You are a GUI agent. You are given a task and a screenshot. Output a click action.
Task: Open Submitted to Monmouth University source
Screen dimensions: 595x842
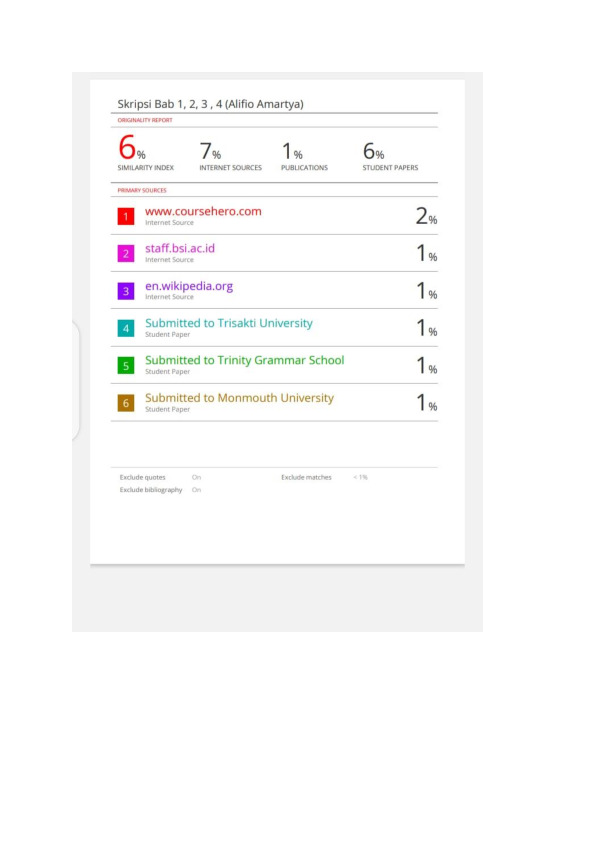[240, 398]
